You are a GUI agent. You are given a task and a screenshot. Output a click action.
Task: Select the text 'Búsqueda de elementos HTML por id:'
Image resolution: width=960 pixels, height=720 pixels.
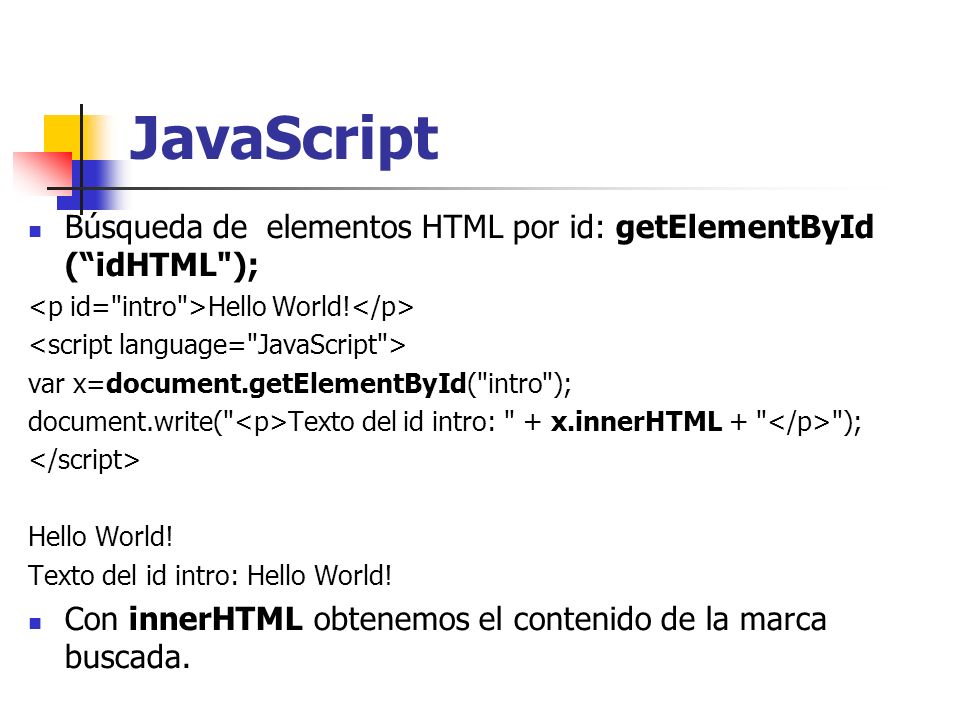click(335, 227)
